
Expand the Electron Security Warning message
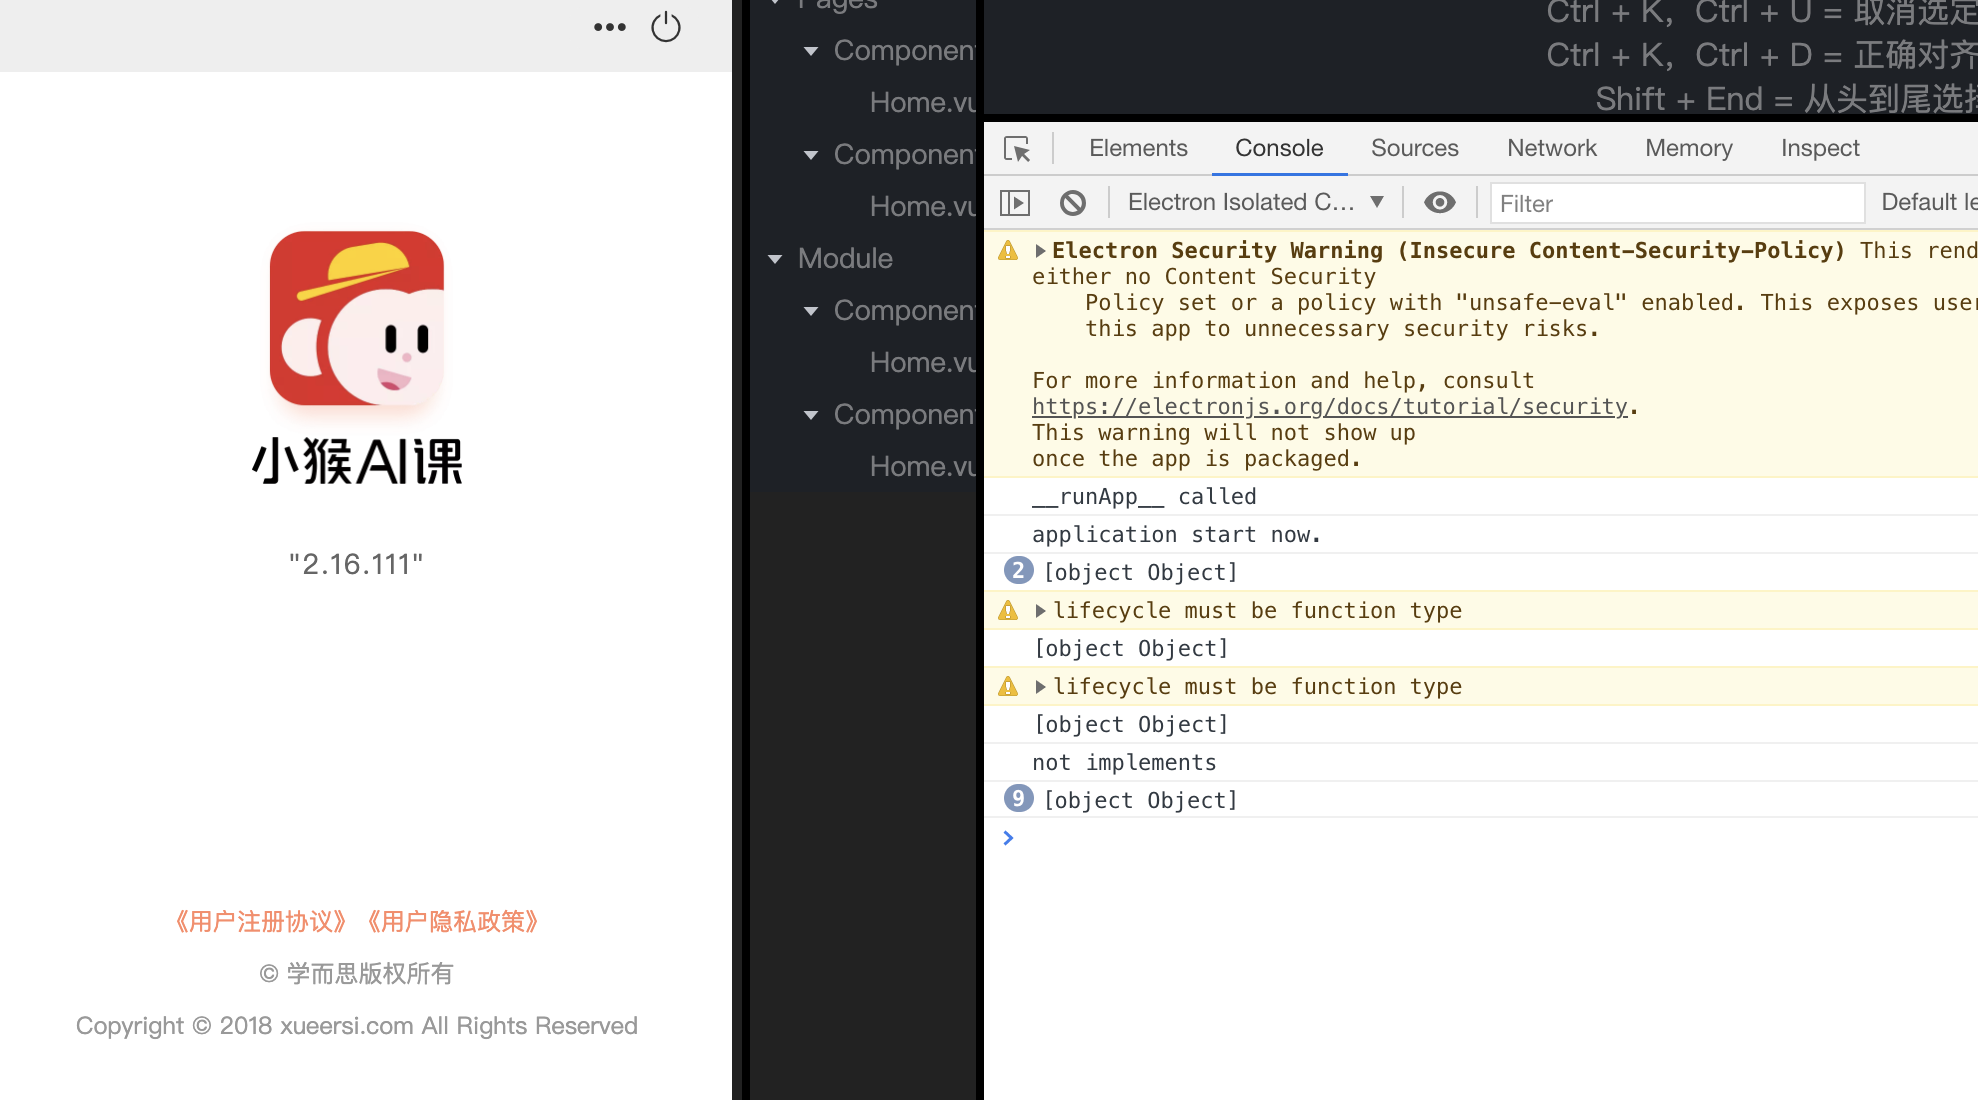point(1040,251)
